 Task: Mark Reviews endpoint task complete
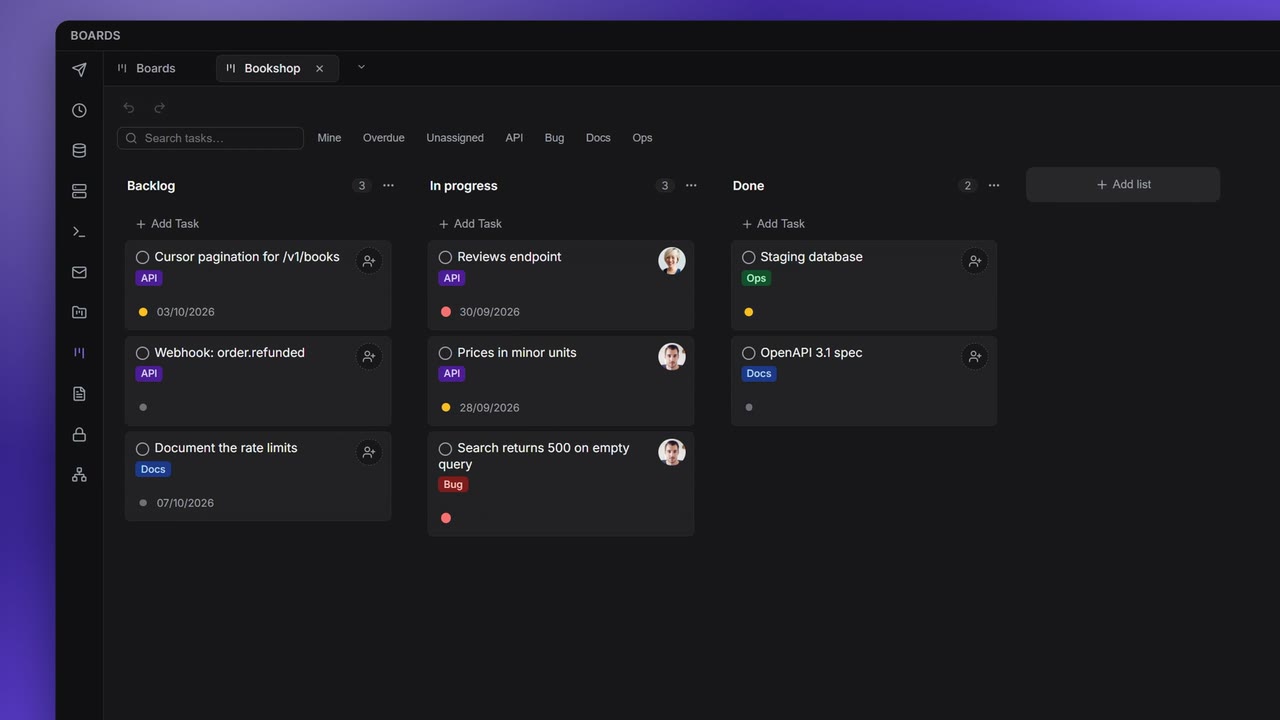pyautogui.click(x=445, y=257)
